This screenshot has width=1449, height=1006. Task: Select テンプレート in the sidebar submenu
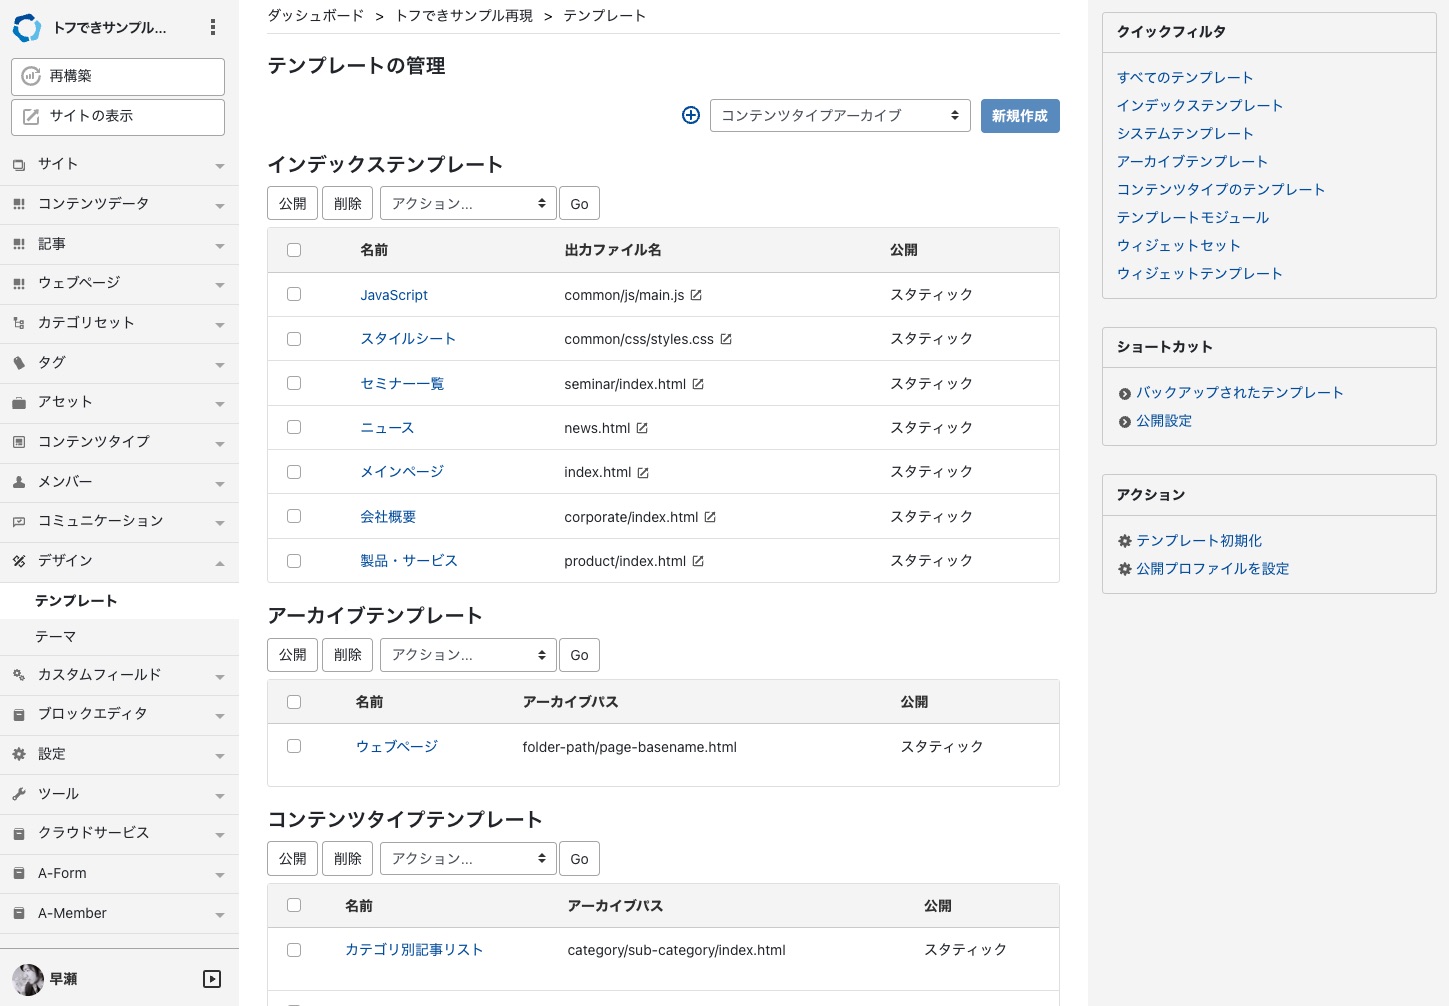tap(76, 601)
